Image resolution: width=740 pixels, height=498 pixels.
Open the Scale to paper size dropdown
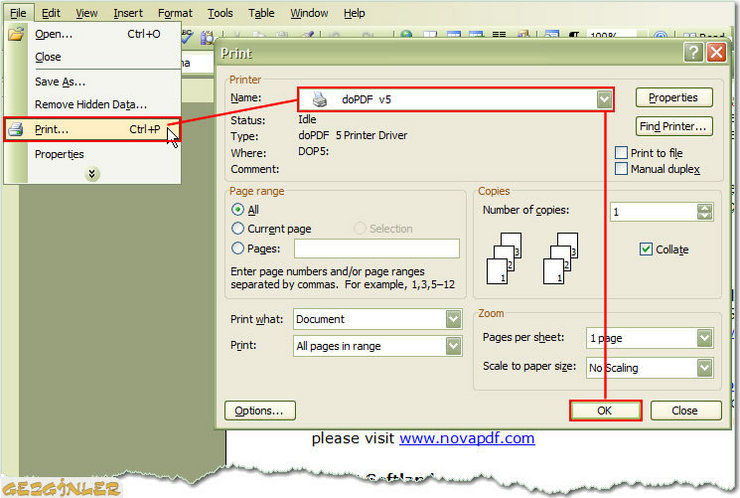[x=705, y=368]
